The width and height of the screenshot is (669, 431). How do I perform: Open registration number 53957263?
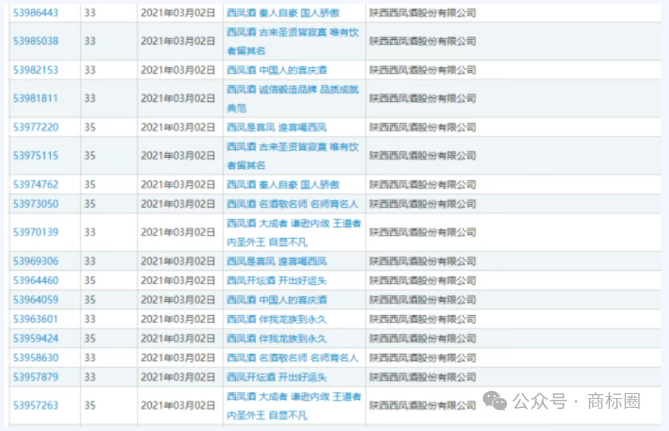click(x=35, y=405)
